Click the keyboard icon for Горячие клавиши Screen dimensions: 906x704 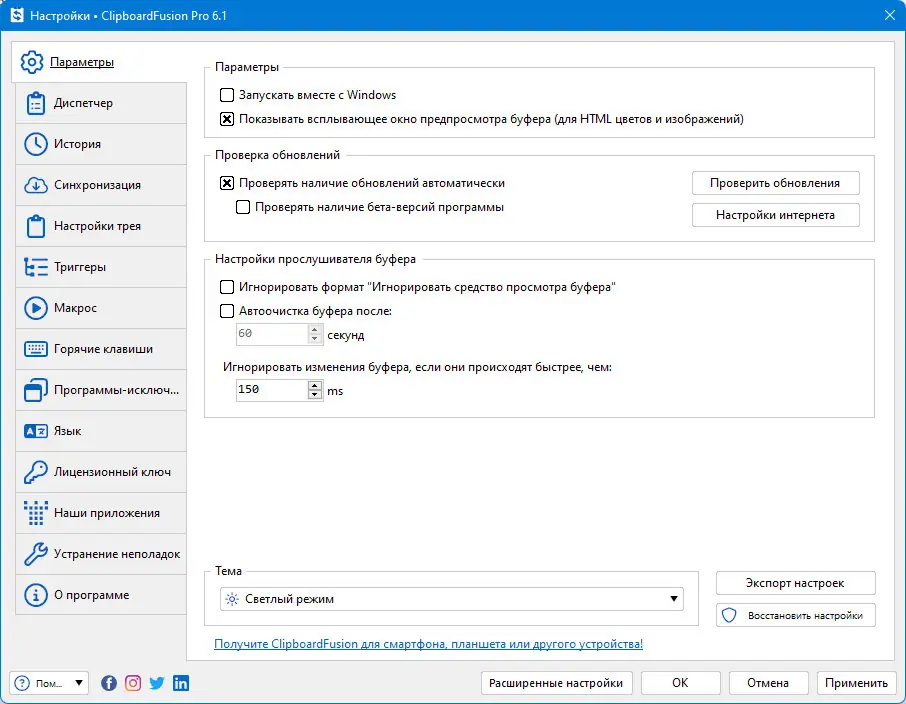pos(37,349)
